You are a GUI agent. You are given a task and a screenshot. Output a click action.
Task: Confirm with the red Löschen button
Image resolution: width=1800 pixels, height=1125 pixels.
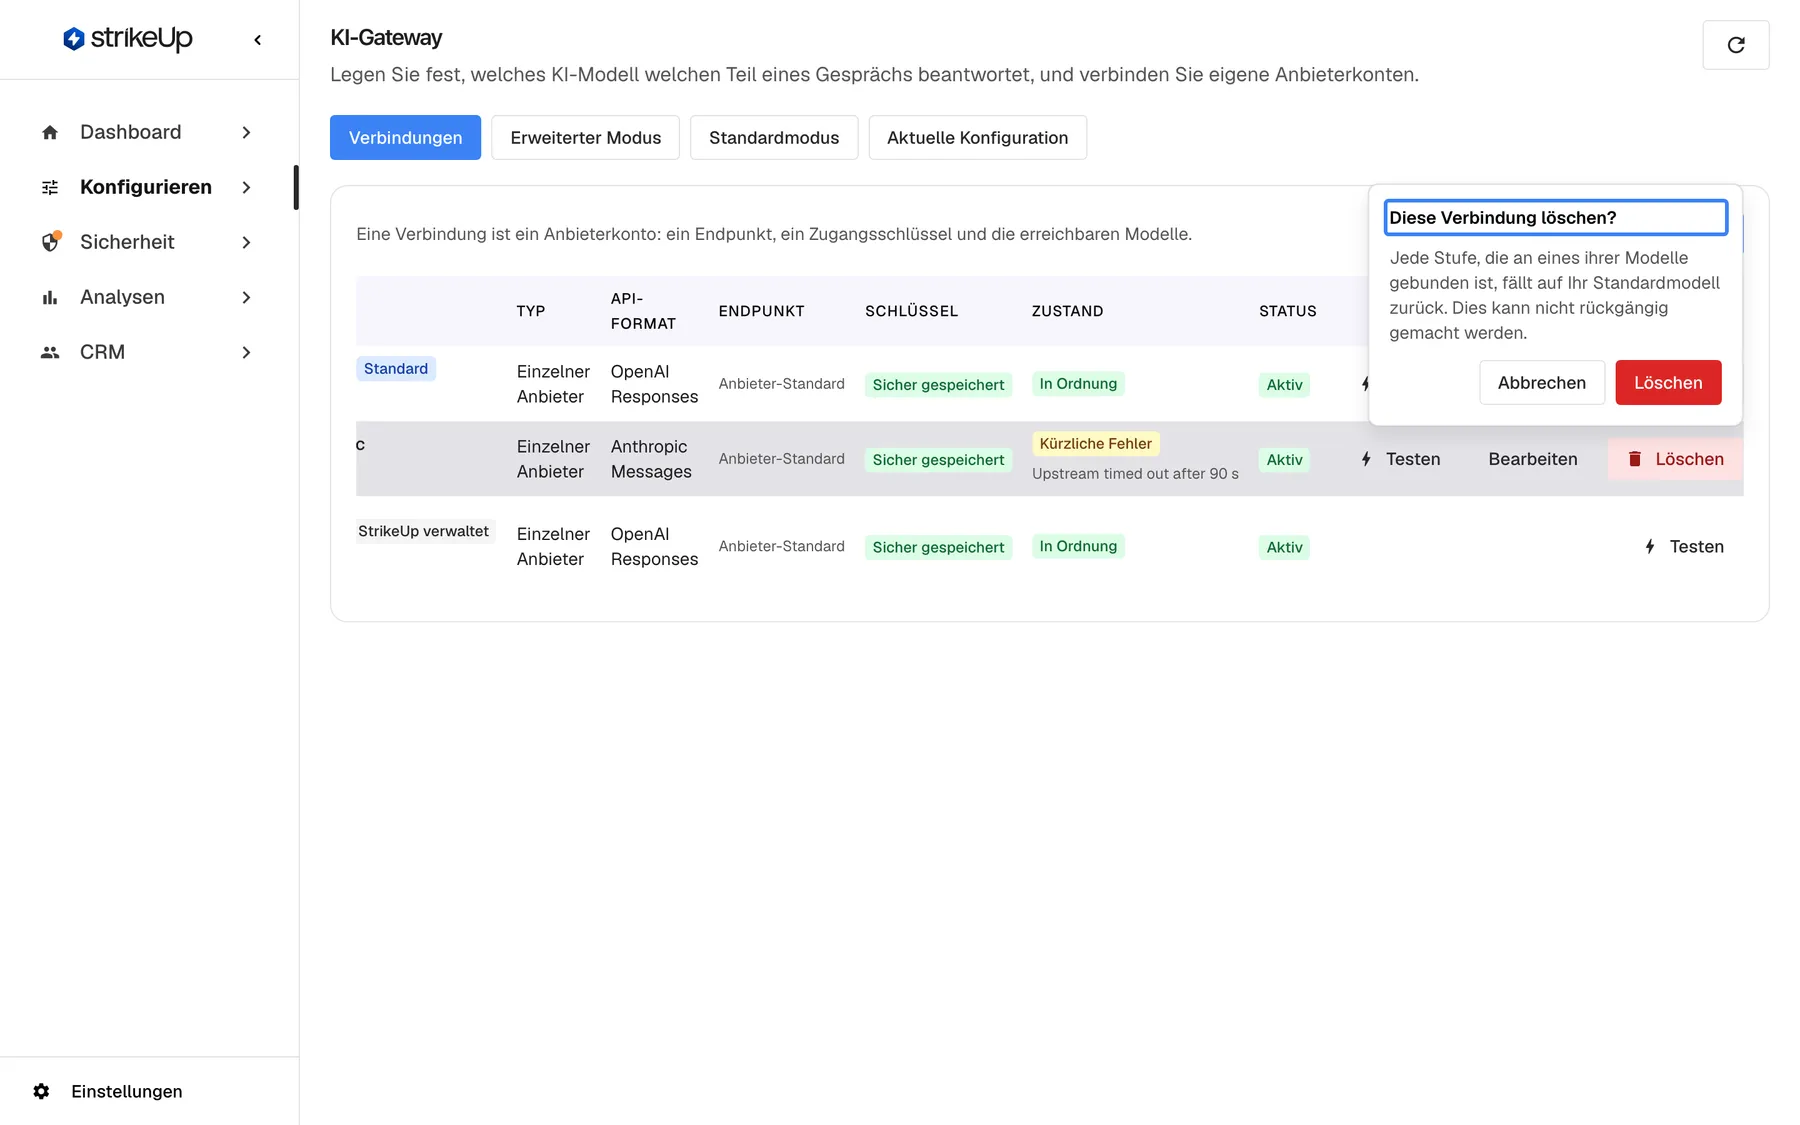tap(1668, 382)
